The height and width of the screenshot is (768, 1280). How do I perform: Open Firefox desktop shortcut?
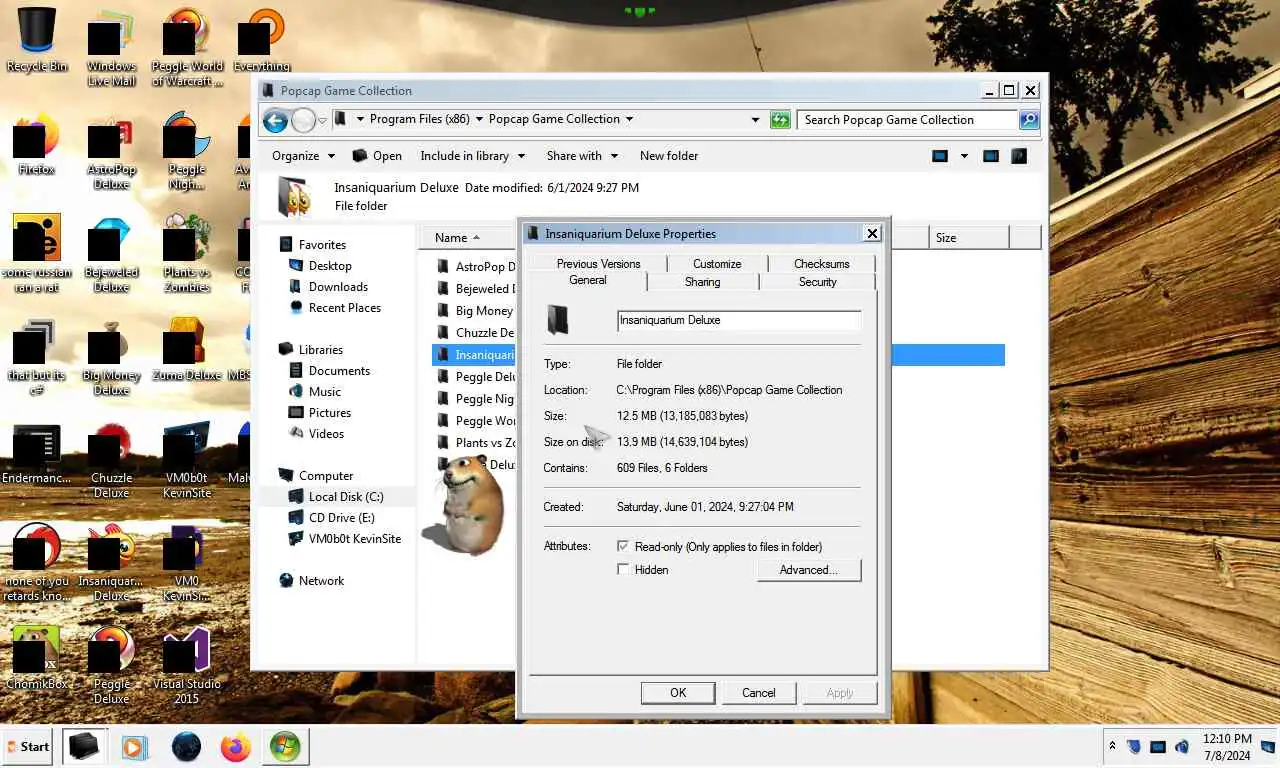[x=37, y=147]
